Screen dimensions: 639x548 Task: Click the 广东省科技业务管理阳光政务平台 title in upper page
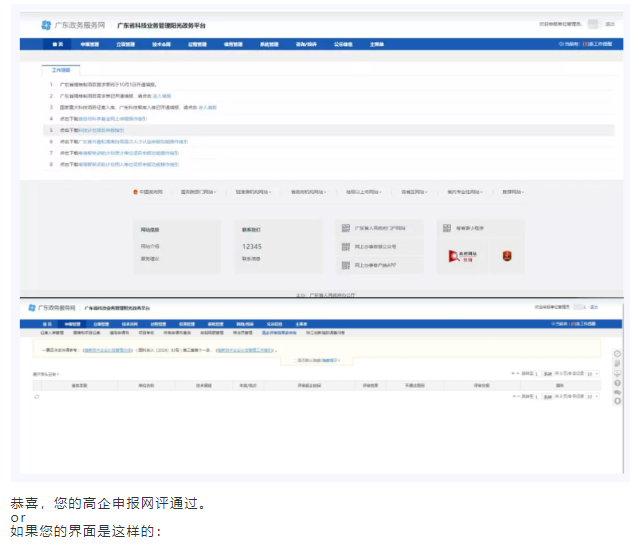coord(161,26)
